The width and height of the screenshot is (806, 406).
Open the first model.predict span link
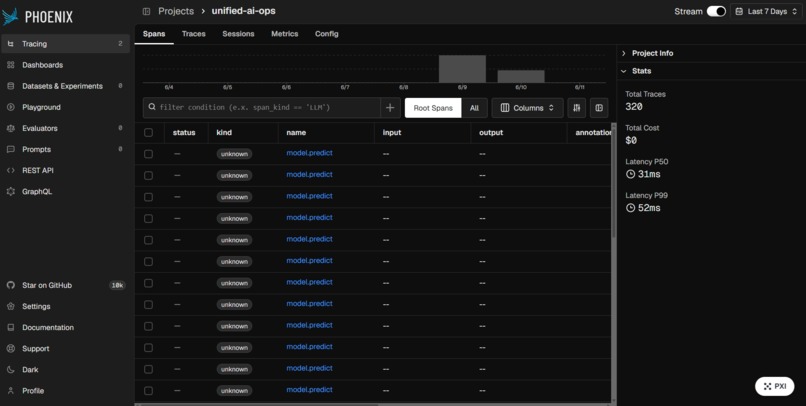pos(309,153)
